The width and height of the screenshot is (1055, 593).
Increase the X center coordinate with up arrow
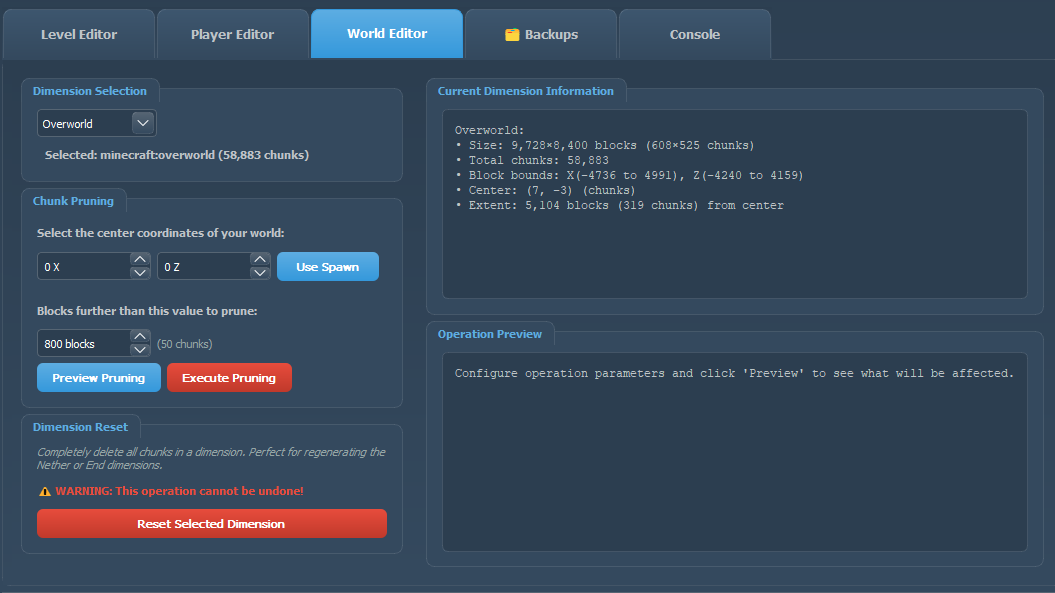tap(140, 260)
